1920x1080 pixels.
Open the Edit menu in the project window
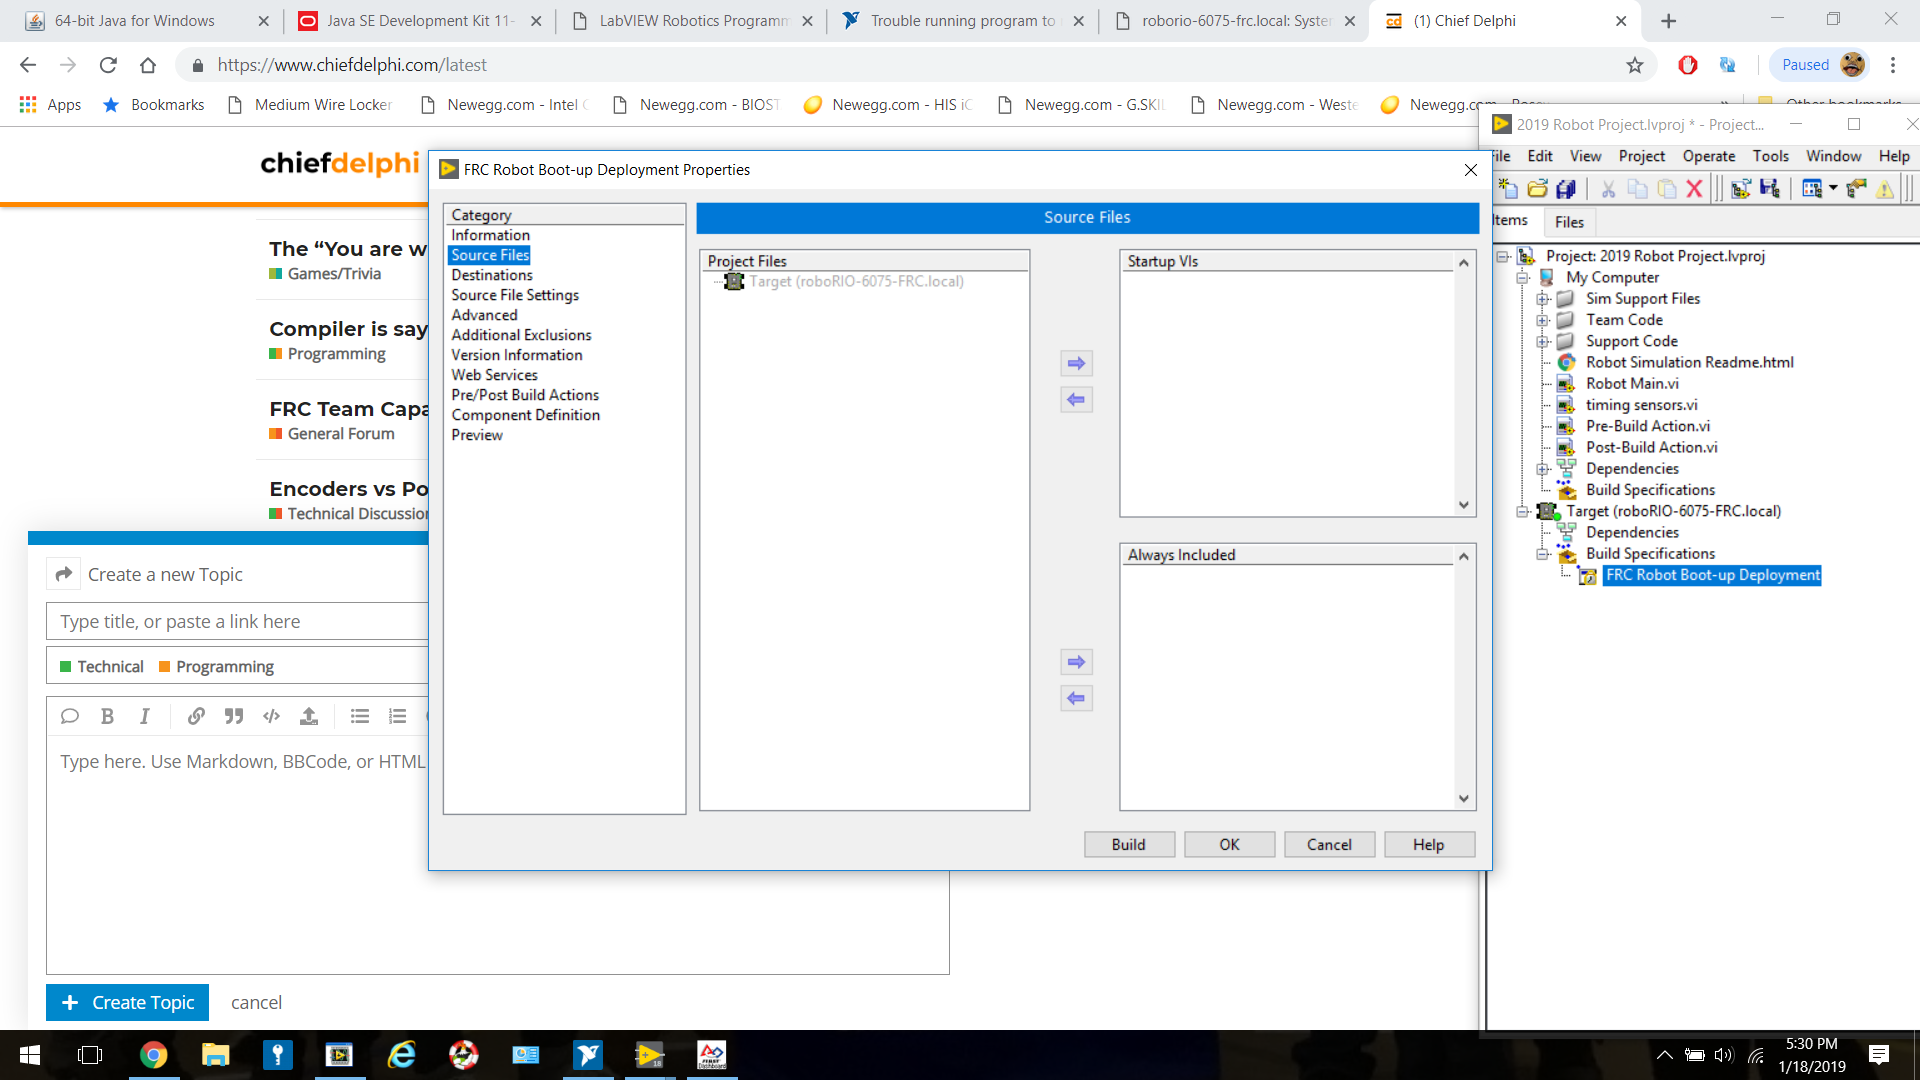pyautogui.click(x=1540, y=156)
